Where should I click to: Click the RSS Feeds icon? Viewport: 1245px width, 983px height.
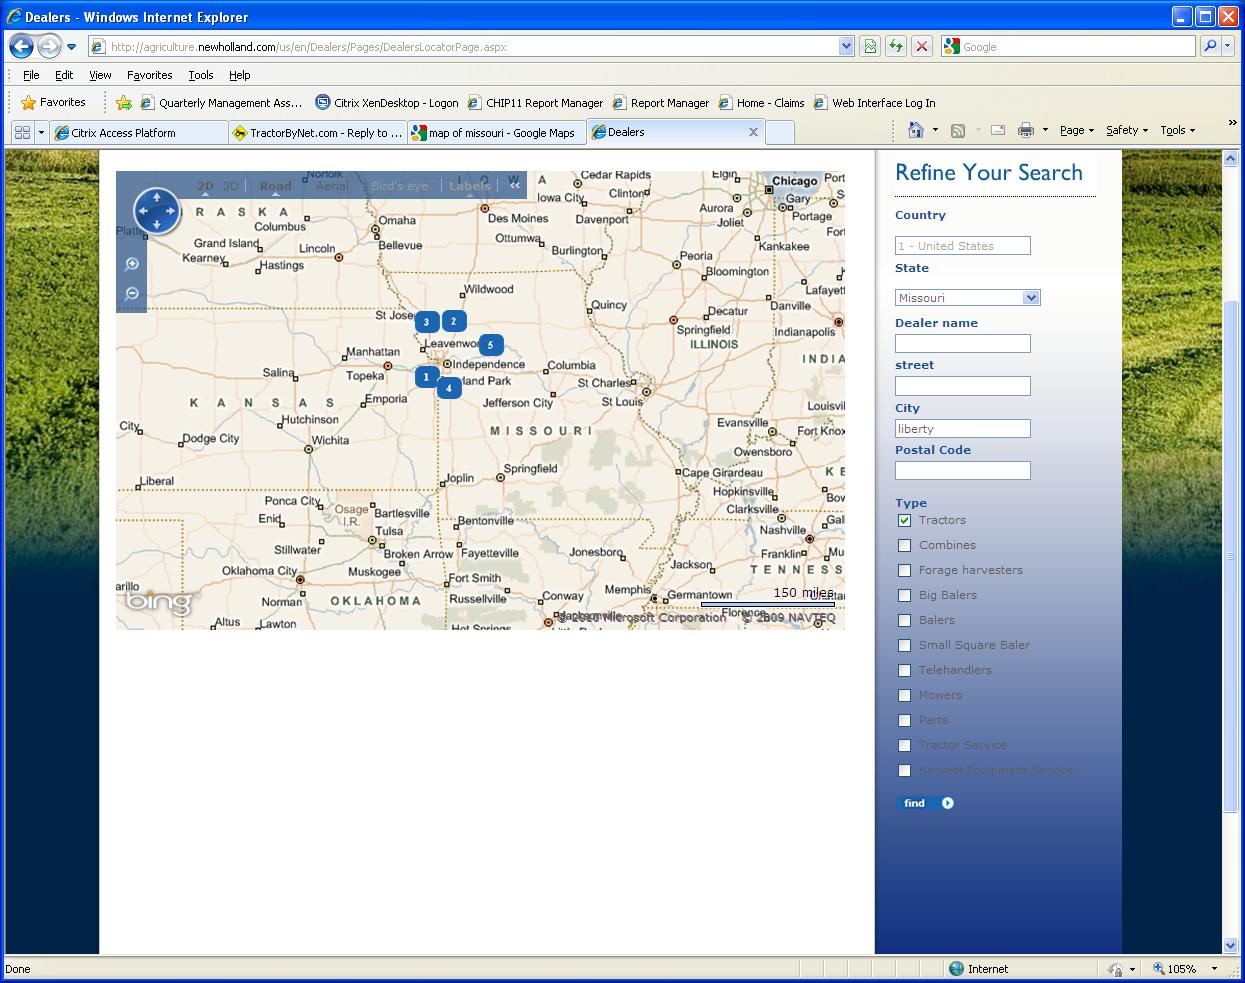pyautogui.click(x=957, y=130)
